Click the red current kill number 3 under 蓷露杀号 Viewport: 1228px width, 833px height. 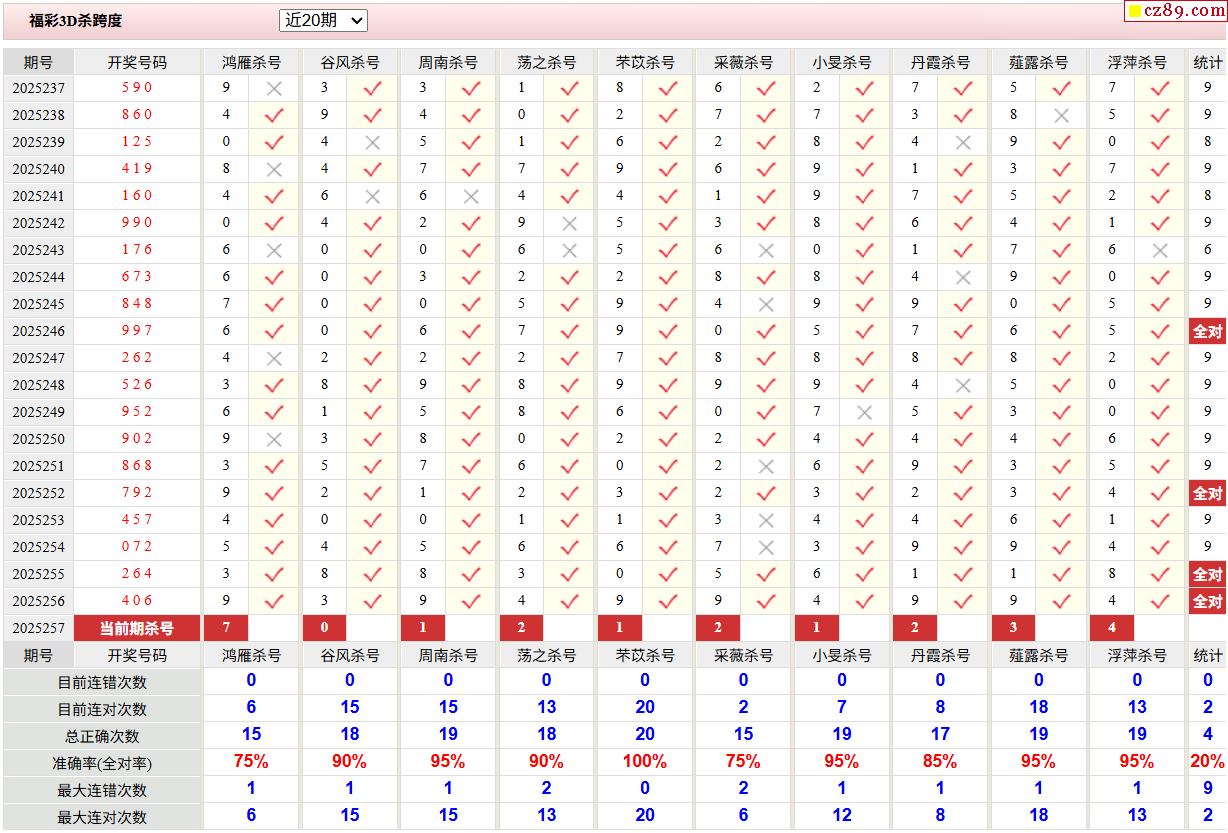pyautogui.click(x=1013, y=628)
